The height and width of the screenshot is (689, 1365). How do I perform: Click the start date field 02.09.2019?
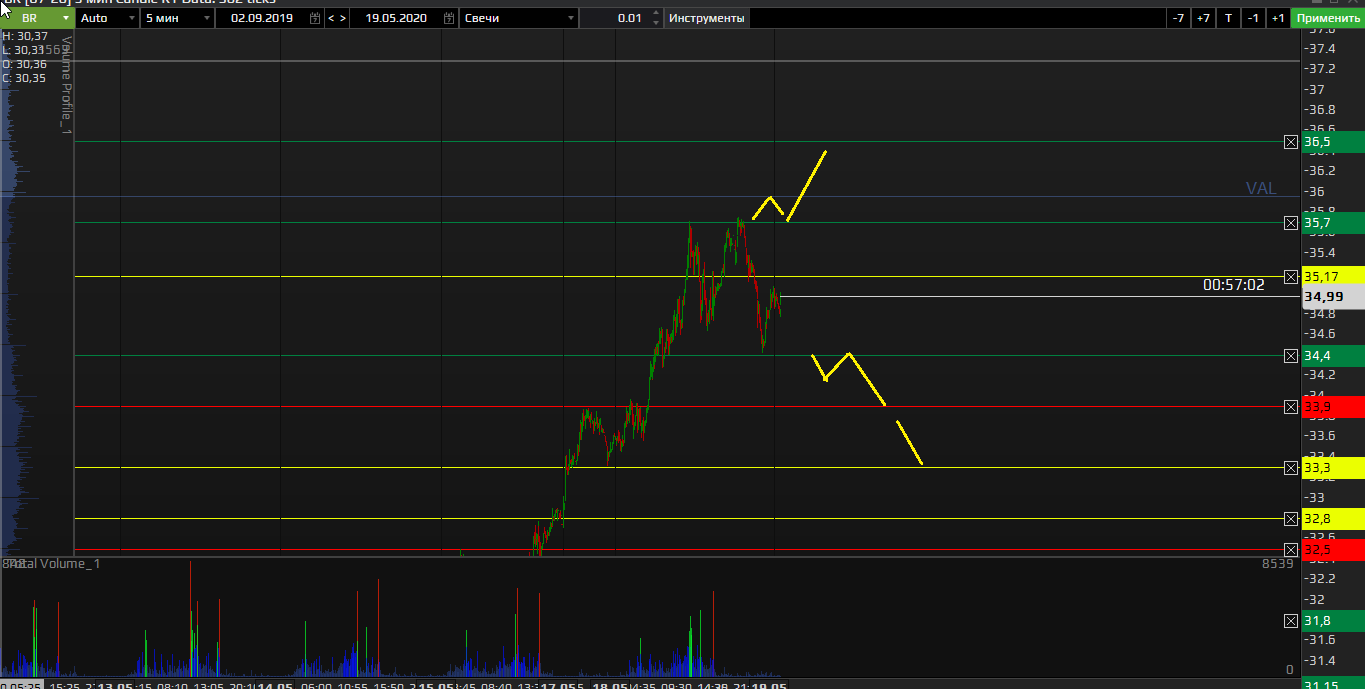(262, 18)
